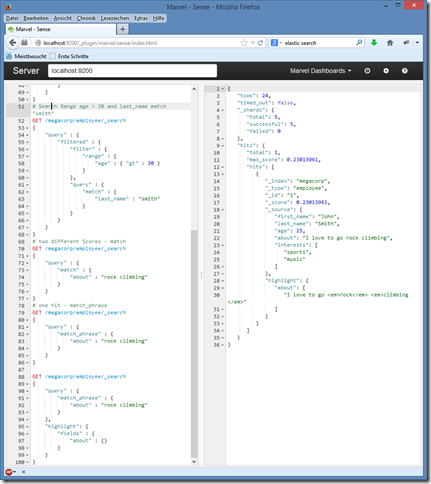Click the Firefox back arrow button
This screenshot has height=484, width=431.
[x=13, y=43]
